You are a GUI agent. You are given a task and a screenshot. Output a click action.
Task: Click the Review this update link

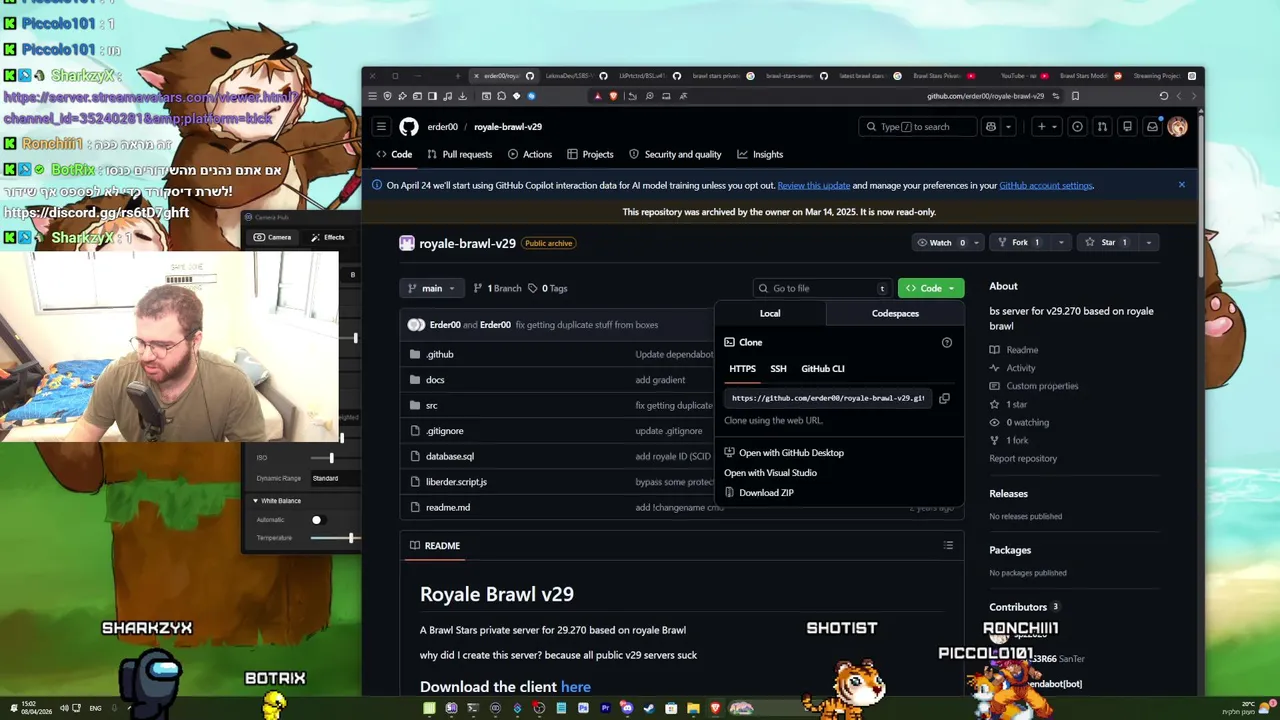pyautogui.click(x=814, y=185)
